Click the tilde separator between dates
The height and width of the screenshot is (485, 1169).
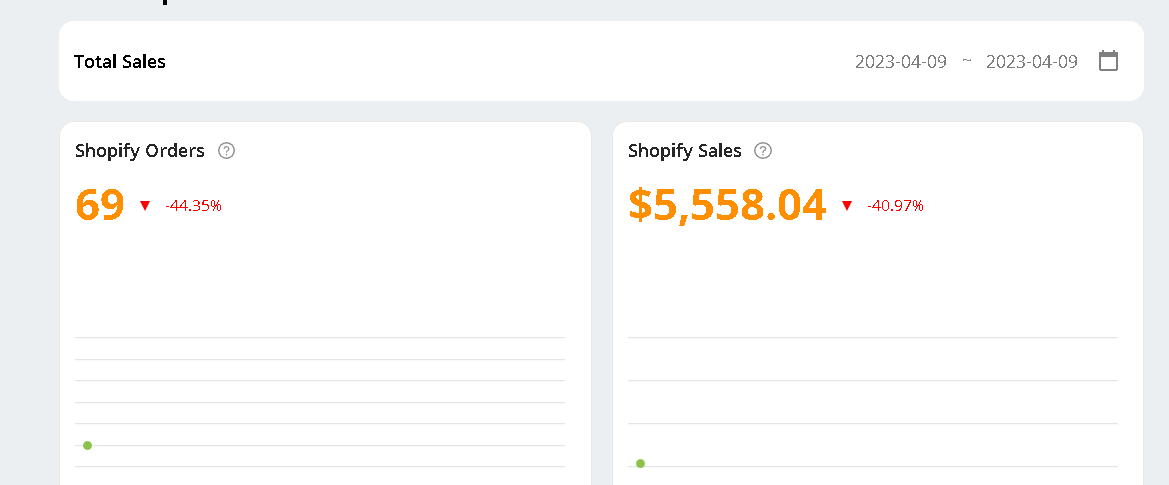coord(966,61)
